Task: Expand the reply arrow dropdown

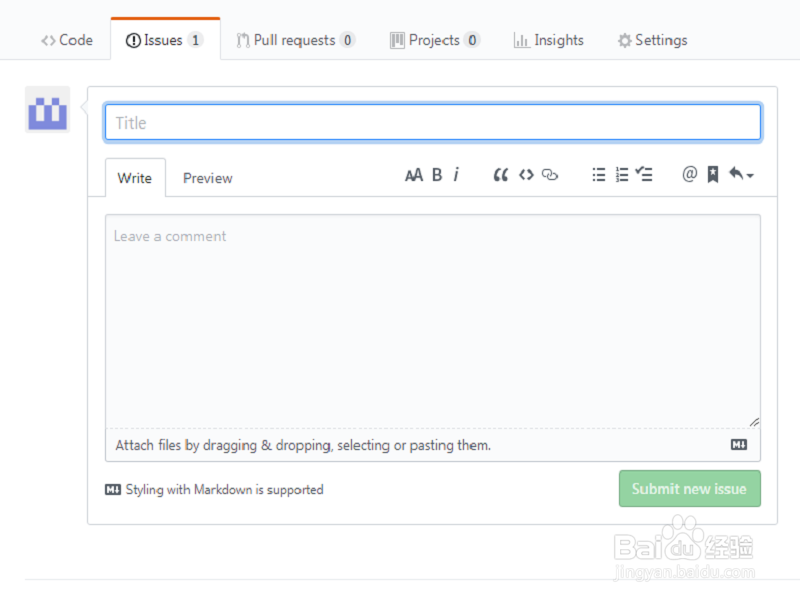Action: pyautogui.click(x=738, y=174)
